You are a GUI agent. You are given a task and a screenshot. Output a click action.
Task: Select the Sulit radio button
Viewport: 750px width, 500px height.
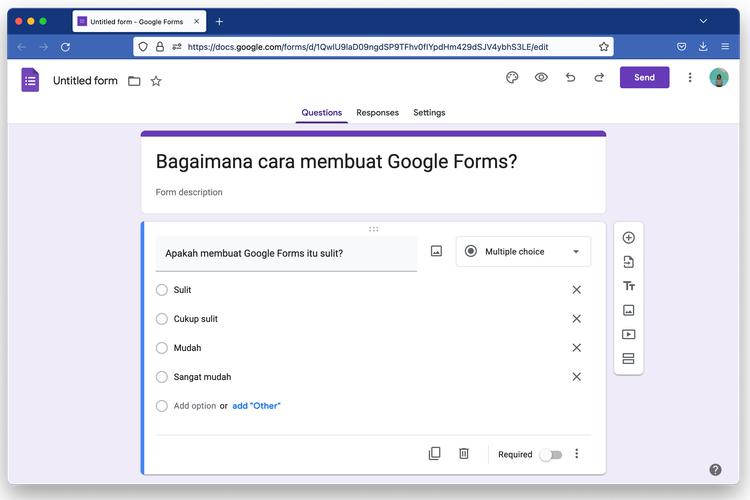tap(162, 290)
